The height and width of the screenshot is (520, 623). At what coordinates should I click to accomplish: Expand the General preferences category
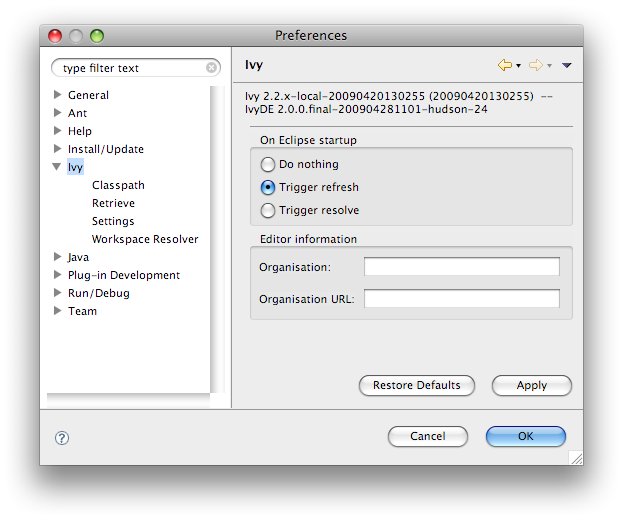(x=58, y=95)
